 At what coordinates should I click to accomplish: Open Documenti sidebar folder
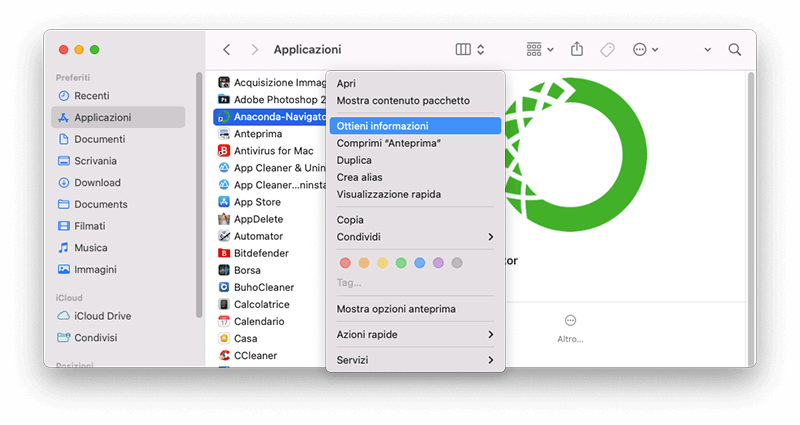point(118,139)
